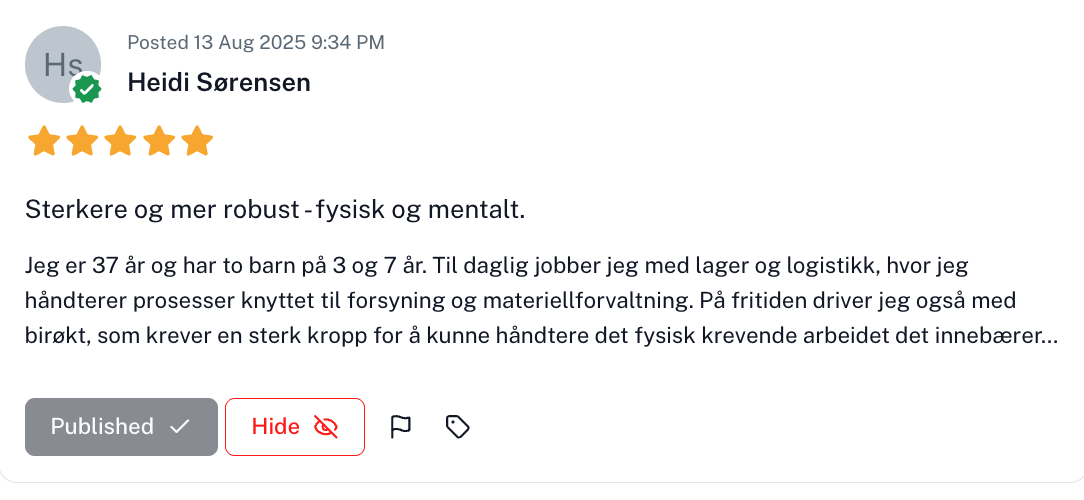The width and height of the screenshot is (1084, 500).
Task: Click the checkmark inside Published button
Action: 180,427
